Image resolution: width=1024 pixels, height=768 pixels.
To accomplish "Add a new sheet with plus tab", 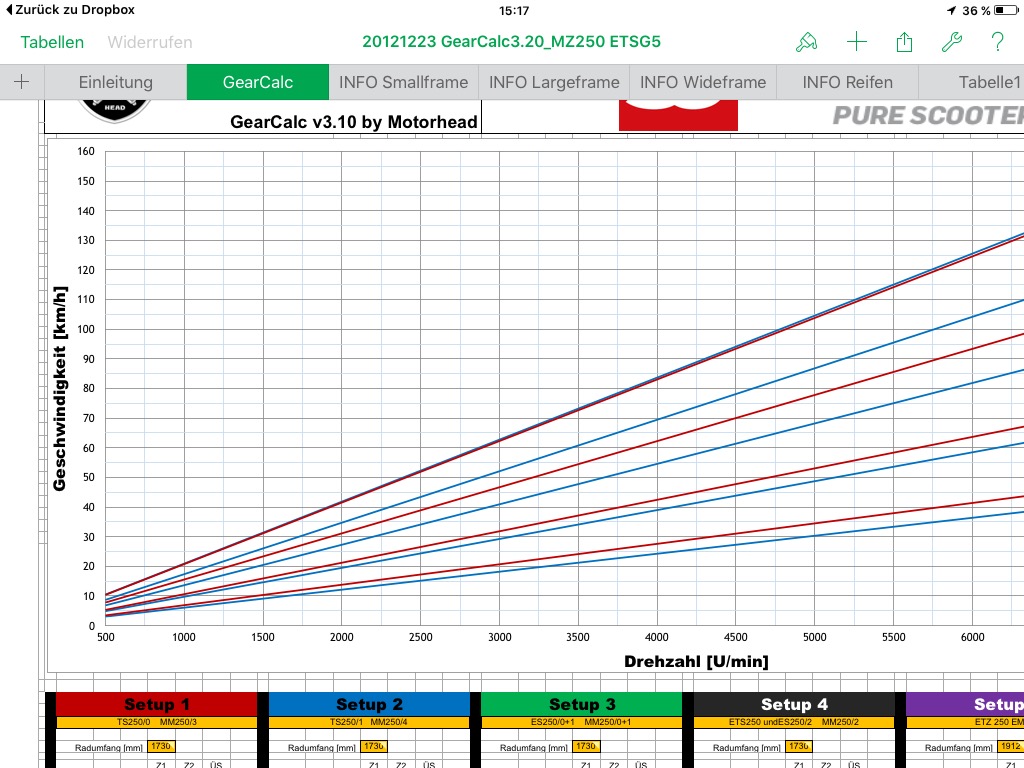I will pos(22,82).
